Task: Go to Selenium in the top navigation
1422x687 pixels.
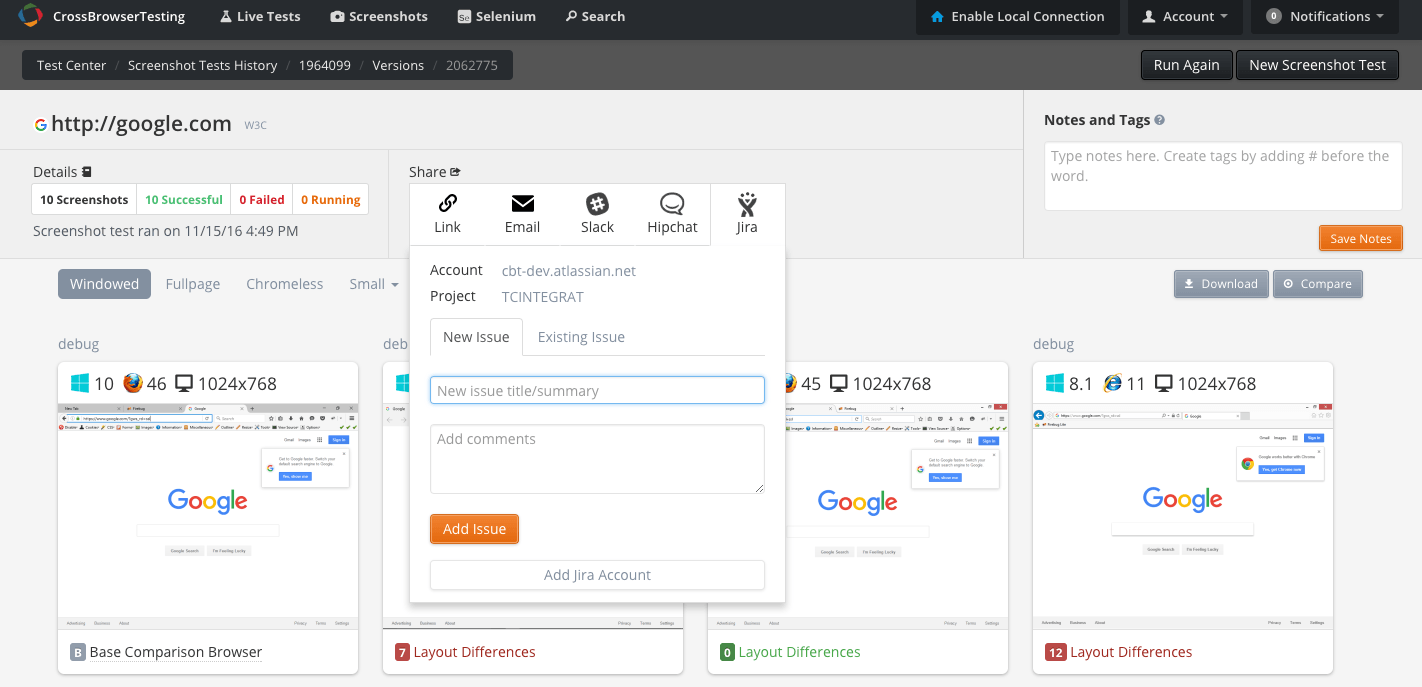Action: tap(496, 16)
